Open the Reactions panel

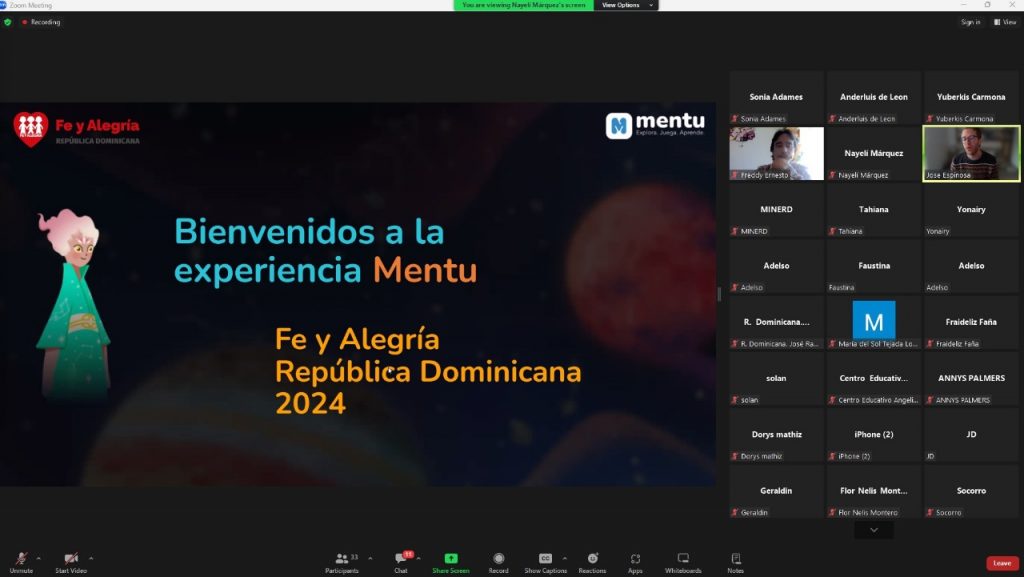pyautogui.click(x=592, y=560)
